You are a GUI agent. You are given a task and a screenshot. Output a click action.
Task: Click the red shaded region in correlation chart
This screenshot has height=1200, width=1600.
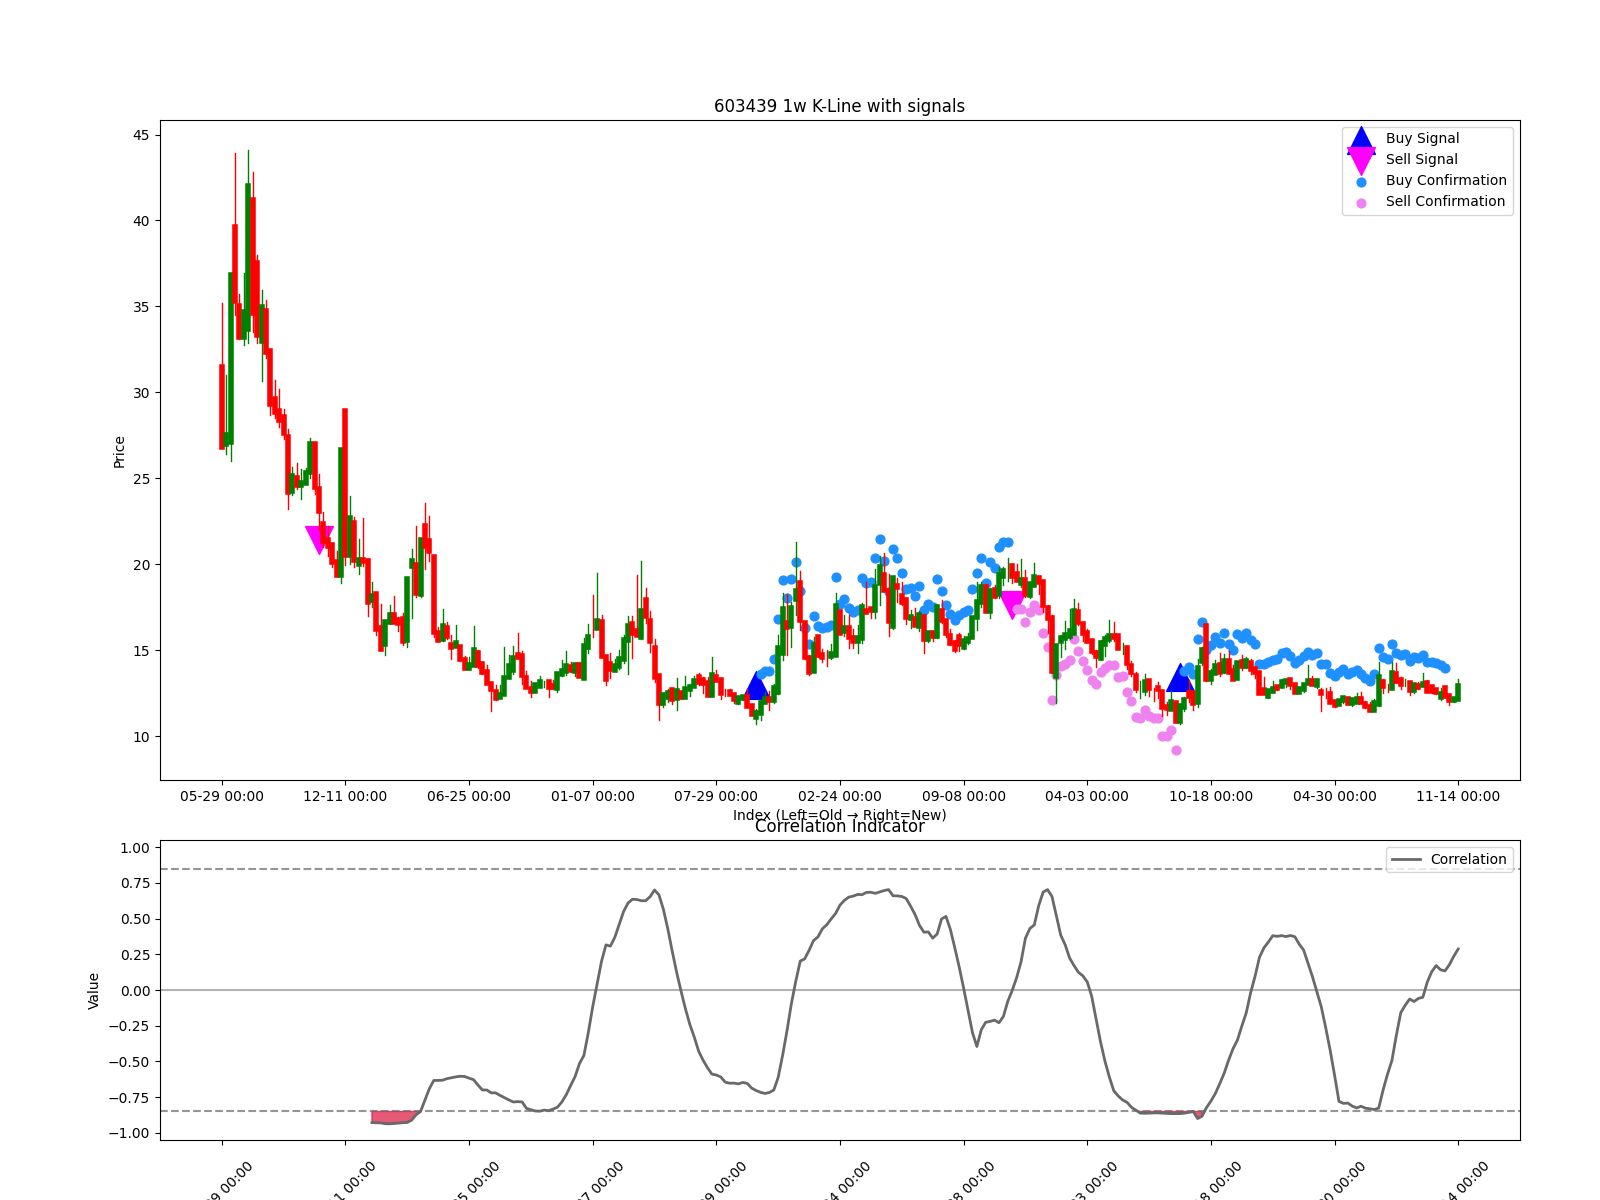392,1117
